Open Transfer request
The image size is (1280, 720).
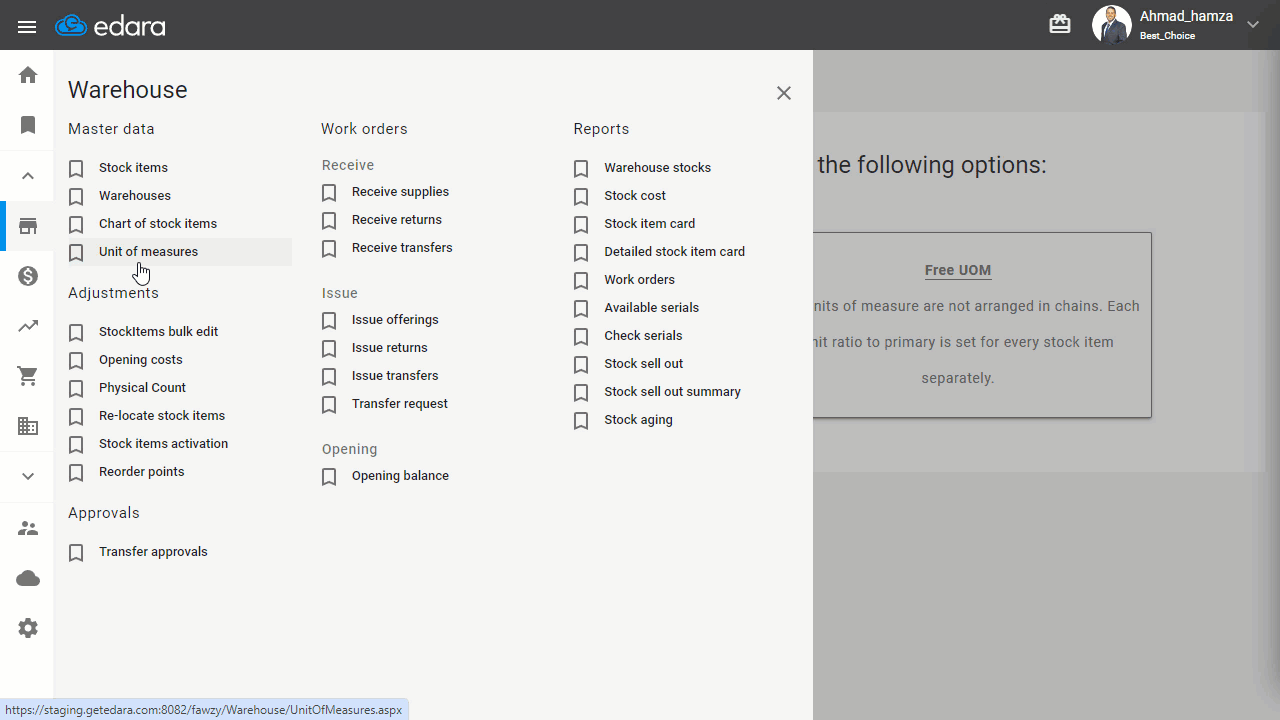click(x=400, y=404)
